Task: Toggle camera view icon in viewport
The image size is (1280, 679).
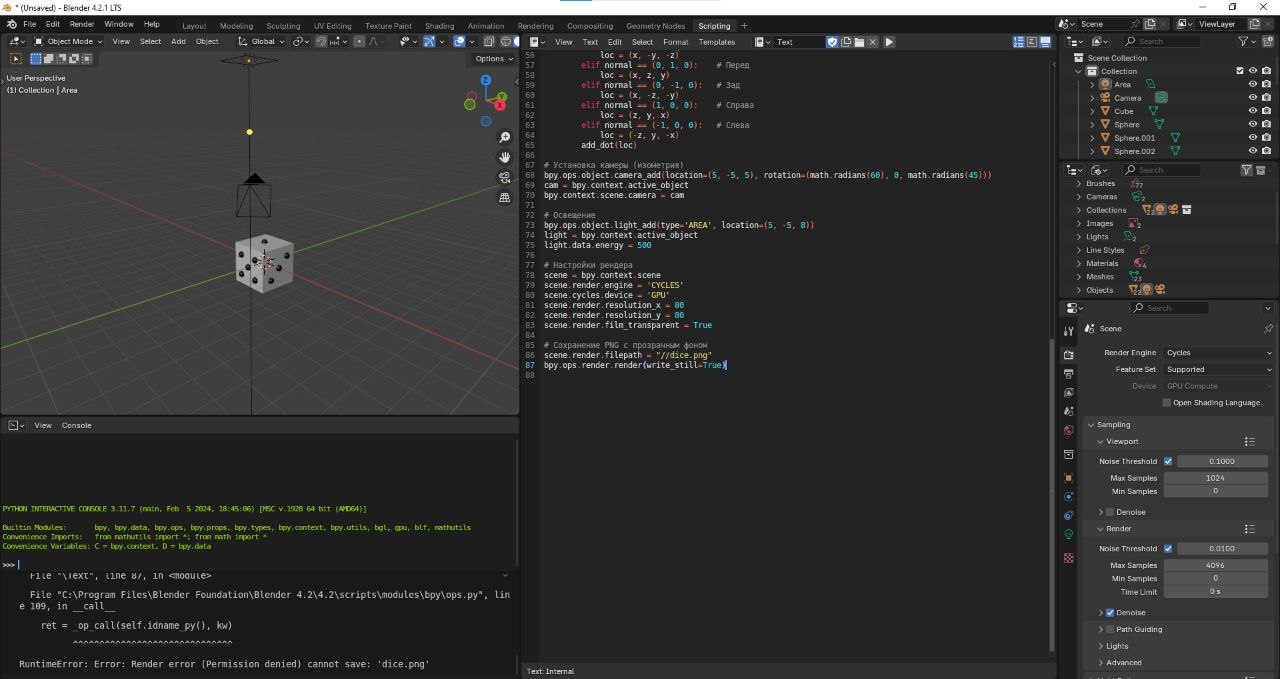Action: [x=505, y=177]
